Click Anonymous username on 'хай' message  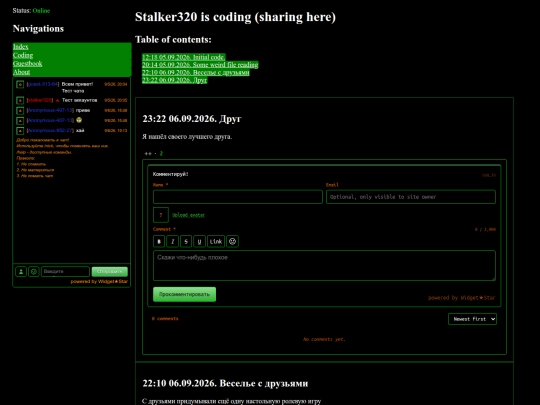[x=50, y=131]
